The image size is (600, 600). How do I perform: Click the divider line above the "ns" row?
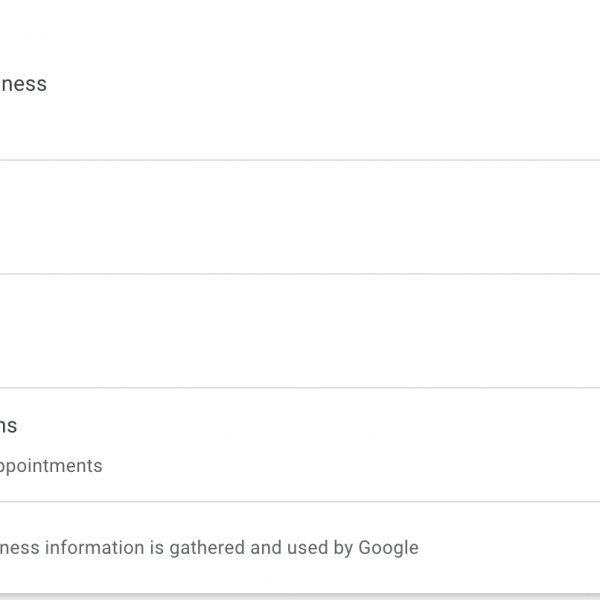(x=300, y=388)
